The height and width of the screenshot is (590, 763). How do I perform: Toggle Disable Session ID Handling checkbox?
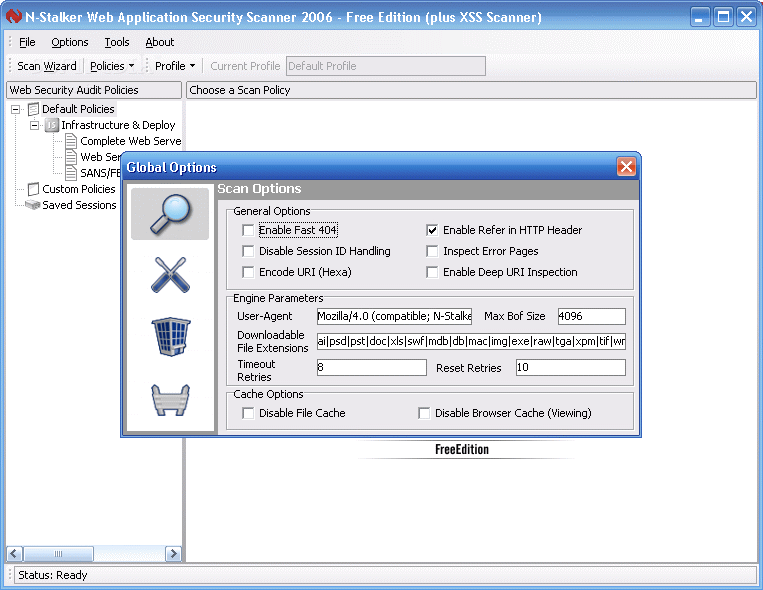[248, 251]
